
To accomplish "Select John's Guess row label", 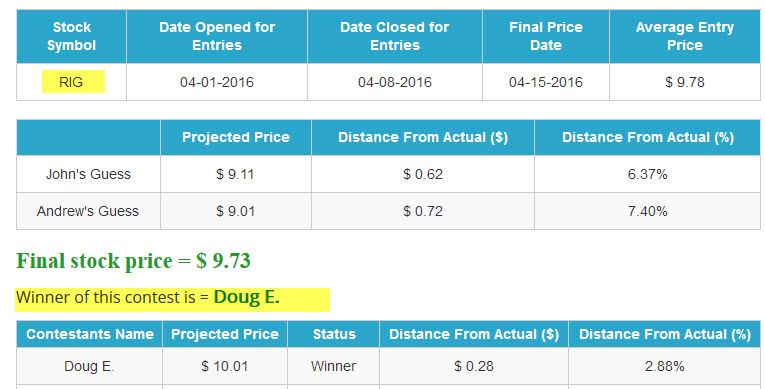I will [x=88, y=174].
